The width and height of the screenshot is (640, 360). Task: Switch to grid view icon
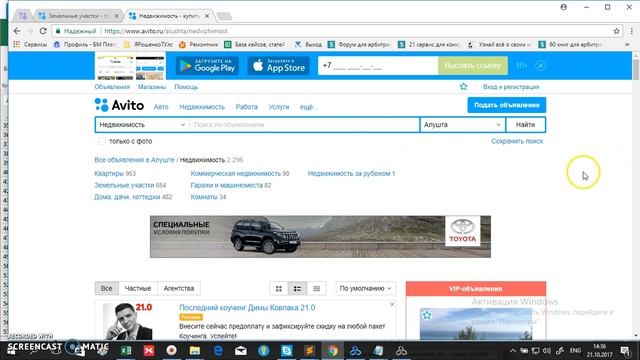[279, 289]
